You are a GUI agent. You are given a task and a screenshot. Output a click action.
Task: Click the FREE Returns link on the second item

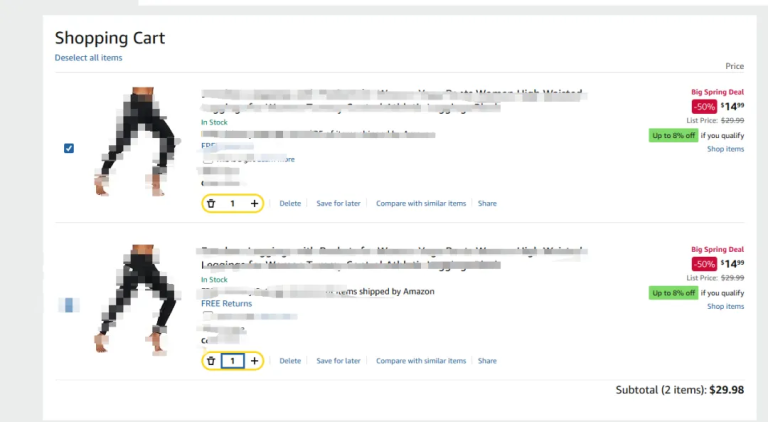point(226,303)
